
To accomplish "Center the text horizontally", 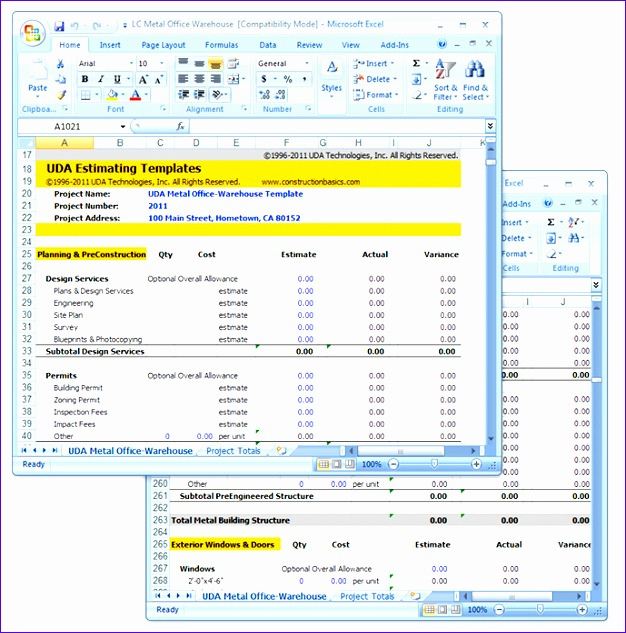I will pyautogui.click(x=199, y=79).
